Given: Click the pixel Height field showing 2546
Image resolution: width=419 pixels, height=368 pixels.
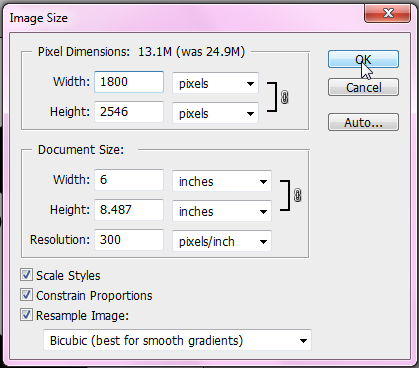Looking at the screenshot, I should click(x=129, y=112).
